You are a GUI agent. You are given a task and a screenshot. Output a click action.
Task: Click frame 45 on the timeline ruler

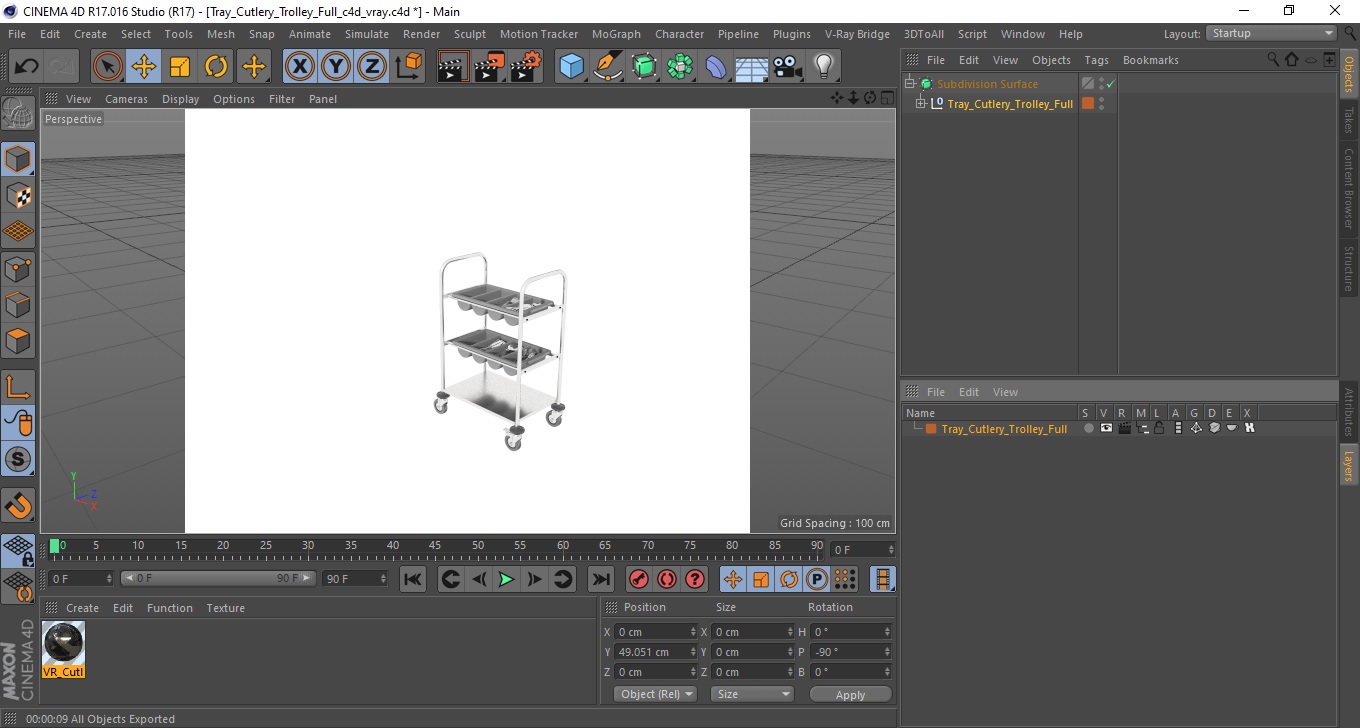pos(435,546)
